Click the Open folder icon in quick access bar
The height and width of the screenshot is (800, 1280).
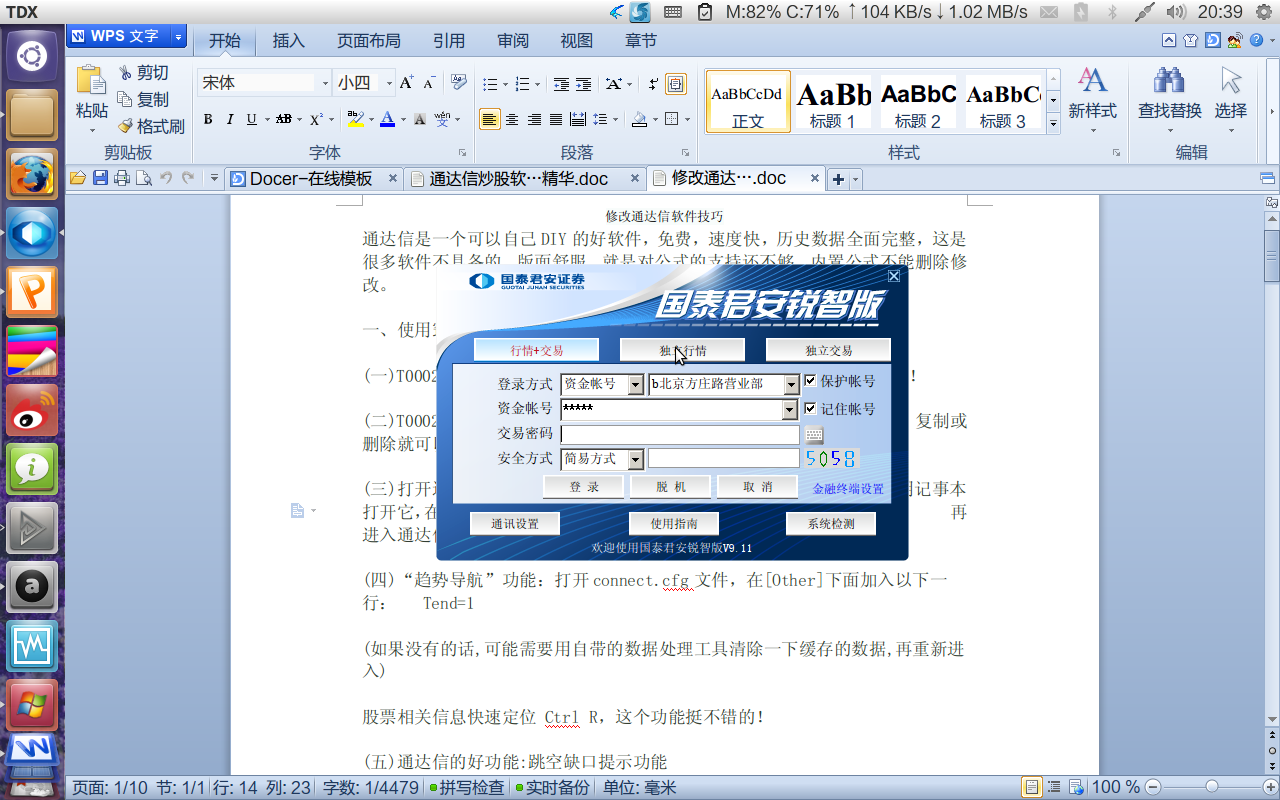pos(78,178)
